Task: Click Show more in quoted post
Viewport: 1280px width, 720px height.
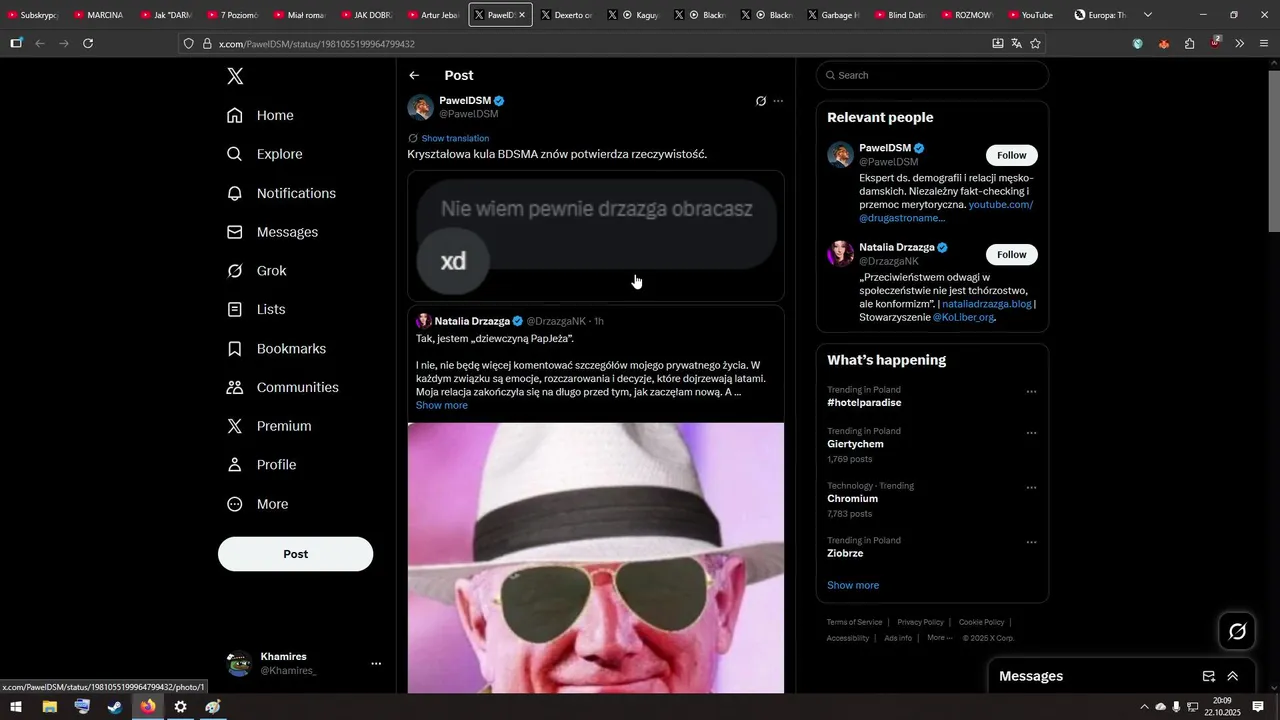Action: click(x=442, y=405)
